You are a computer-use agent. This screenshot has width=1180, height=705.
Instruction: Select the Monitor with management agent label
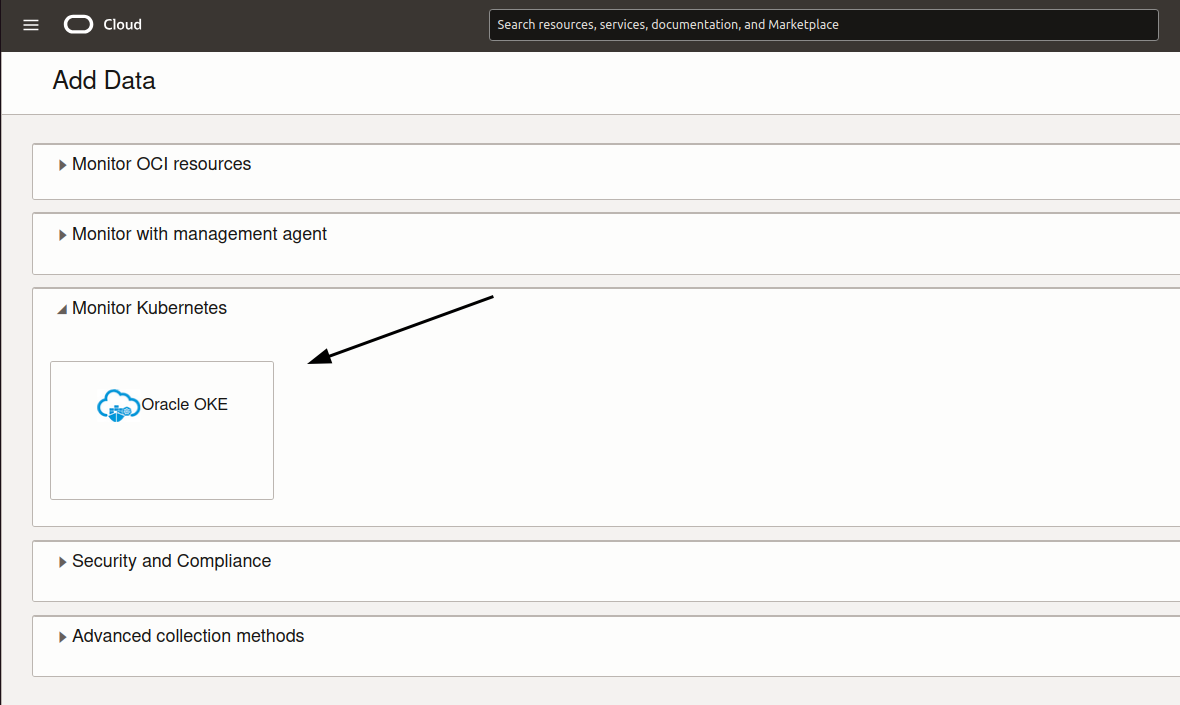coord(199,234)
